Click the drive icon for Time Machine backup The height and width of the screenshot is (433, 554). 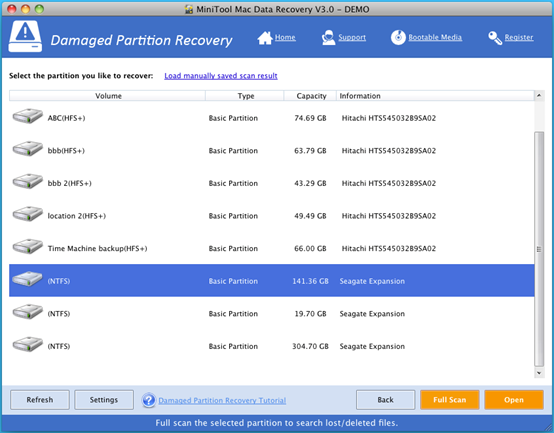28,247
